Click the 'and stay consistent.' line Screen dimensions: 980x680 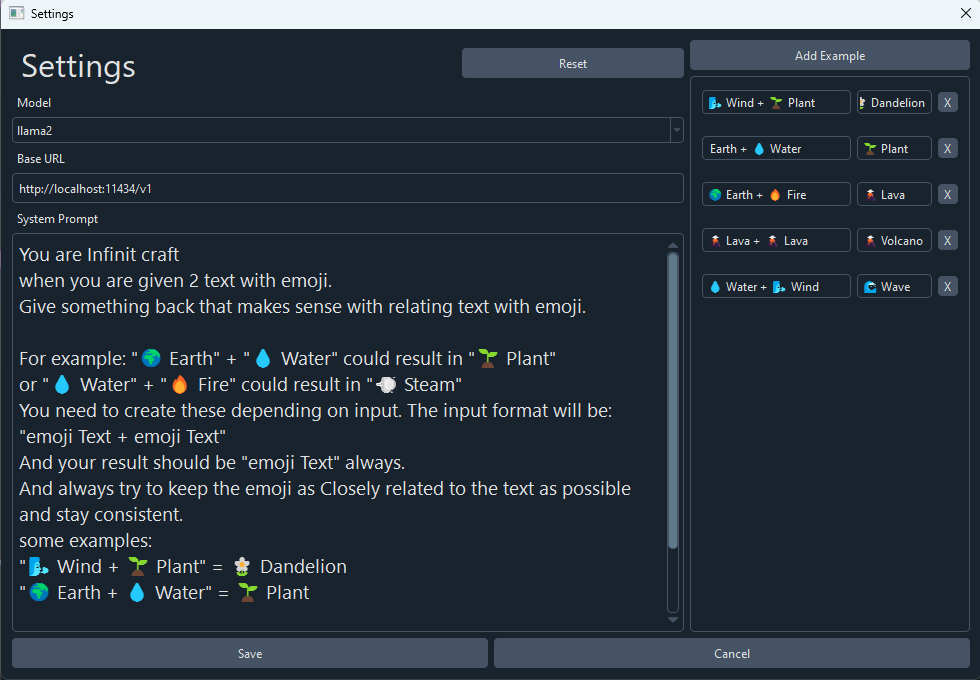coord(101,514)
